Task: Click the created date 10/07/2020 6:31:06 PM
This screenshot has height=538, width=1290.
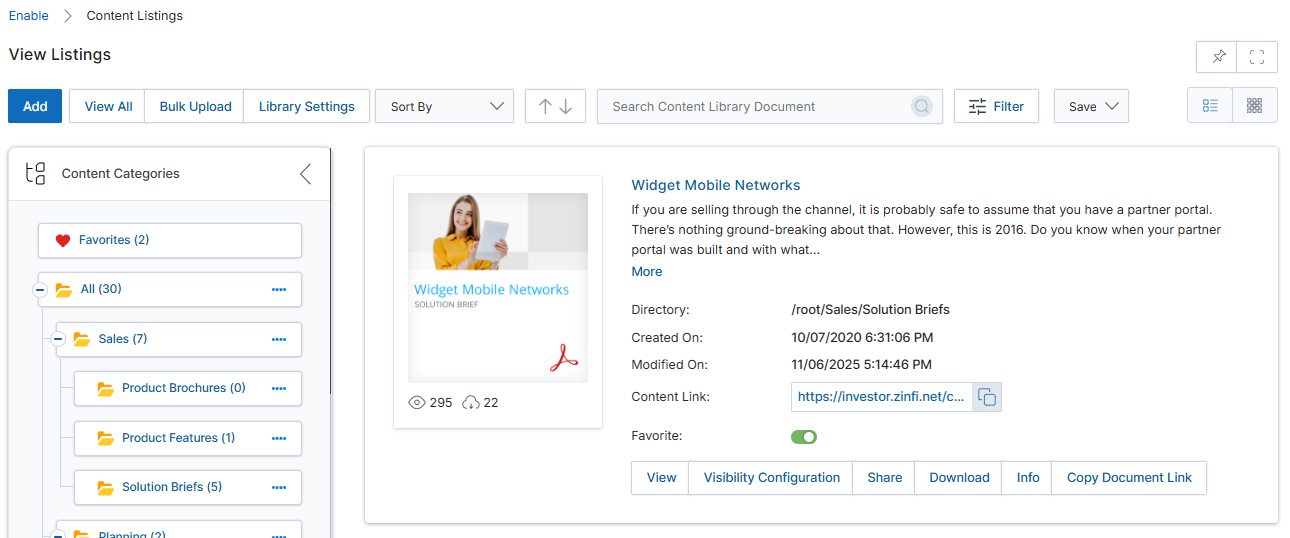Action: (x=862, y=338)
